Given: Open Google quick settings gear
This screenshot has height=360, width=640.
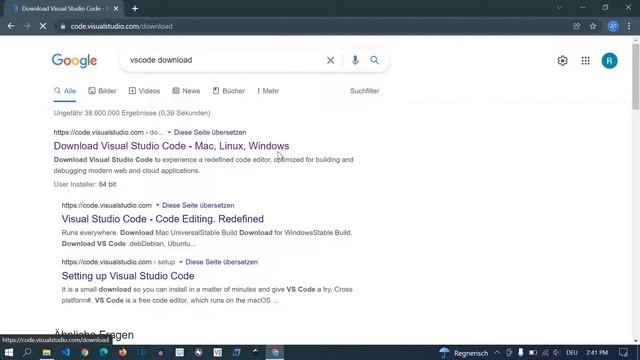Looking at the screenshot, I should pos(562,61).
